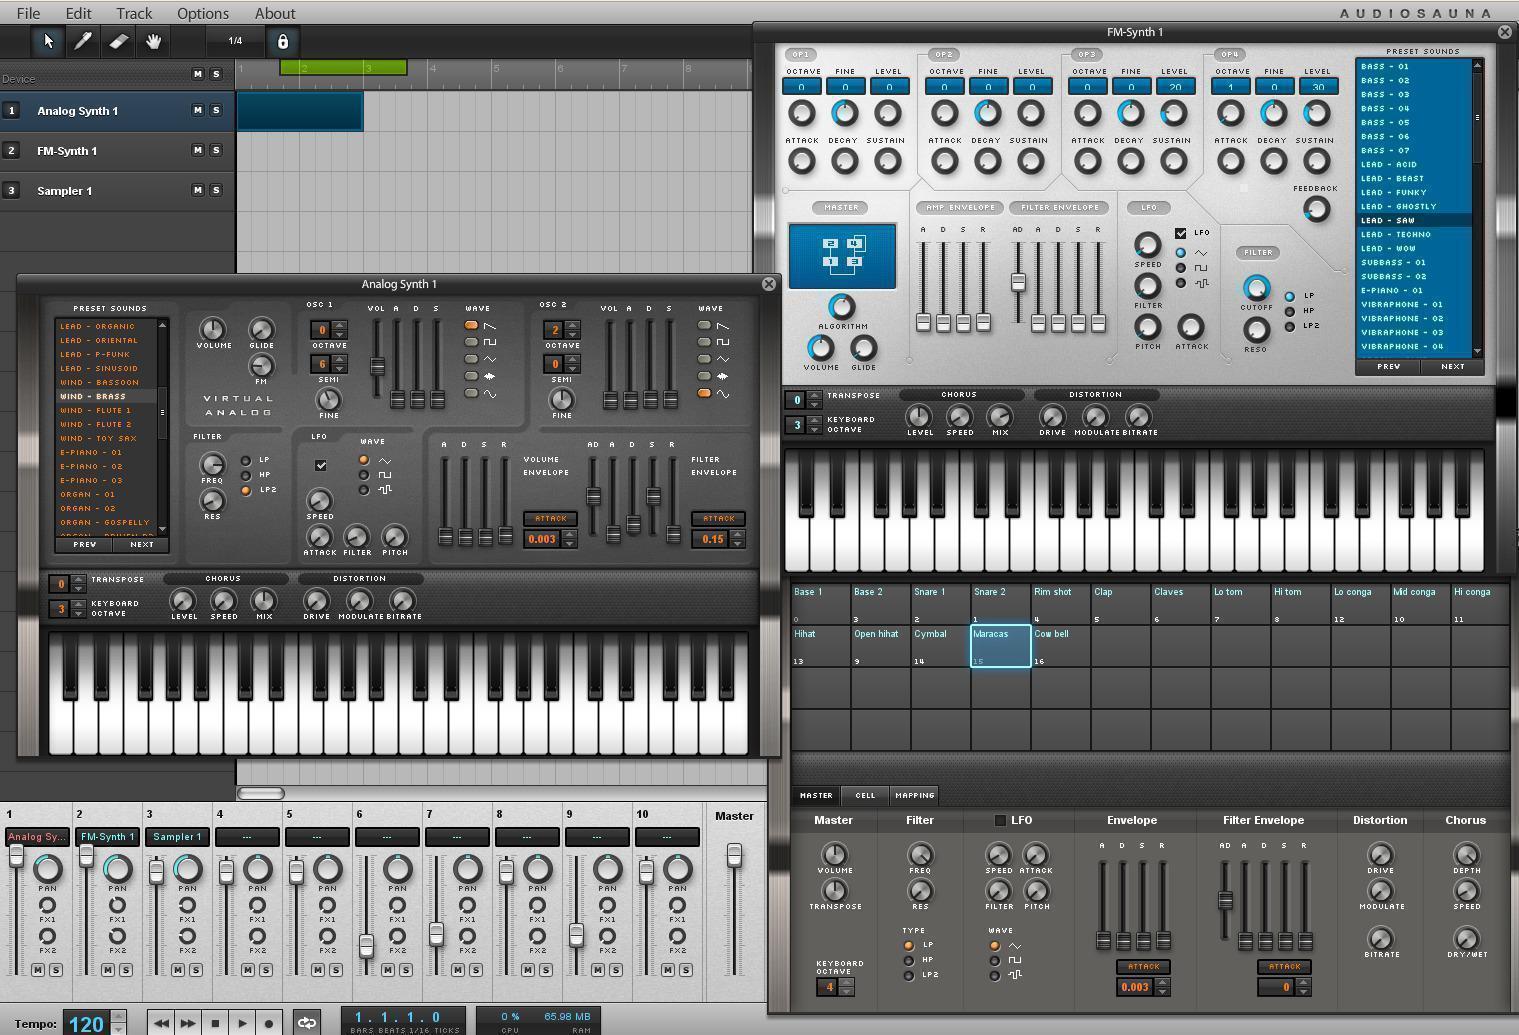The height and width of the screenshot is (1035, 1519).
Task: Select HP filter in Analog Synth
Action: tap(246, 475)
